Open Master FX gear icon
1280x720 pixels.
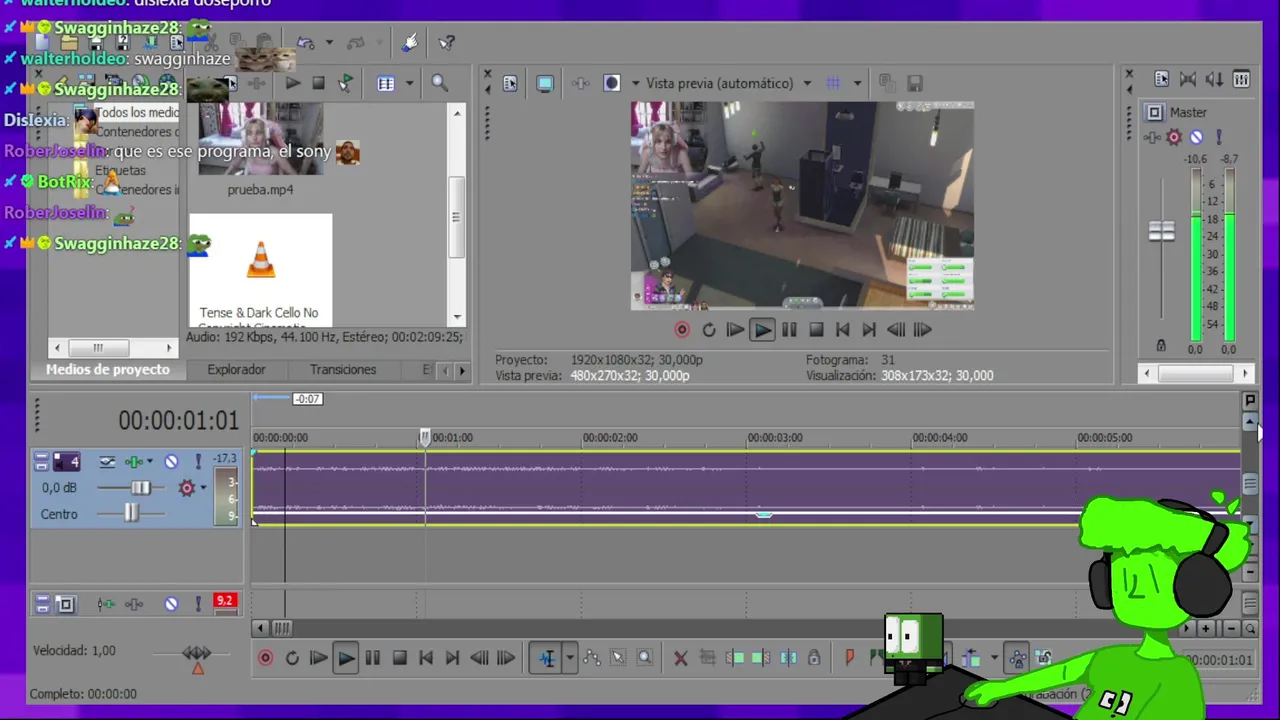(1175, 137)
